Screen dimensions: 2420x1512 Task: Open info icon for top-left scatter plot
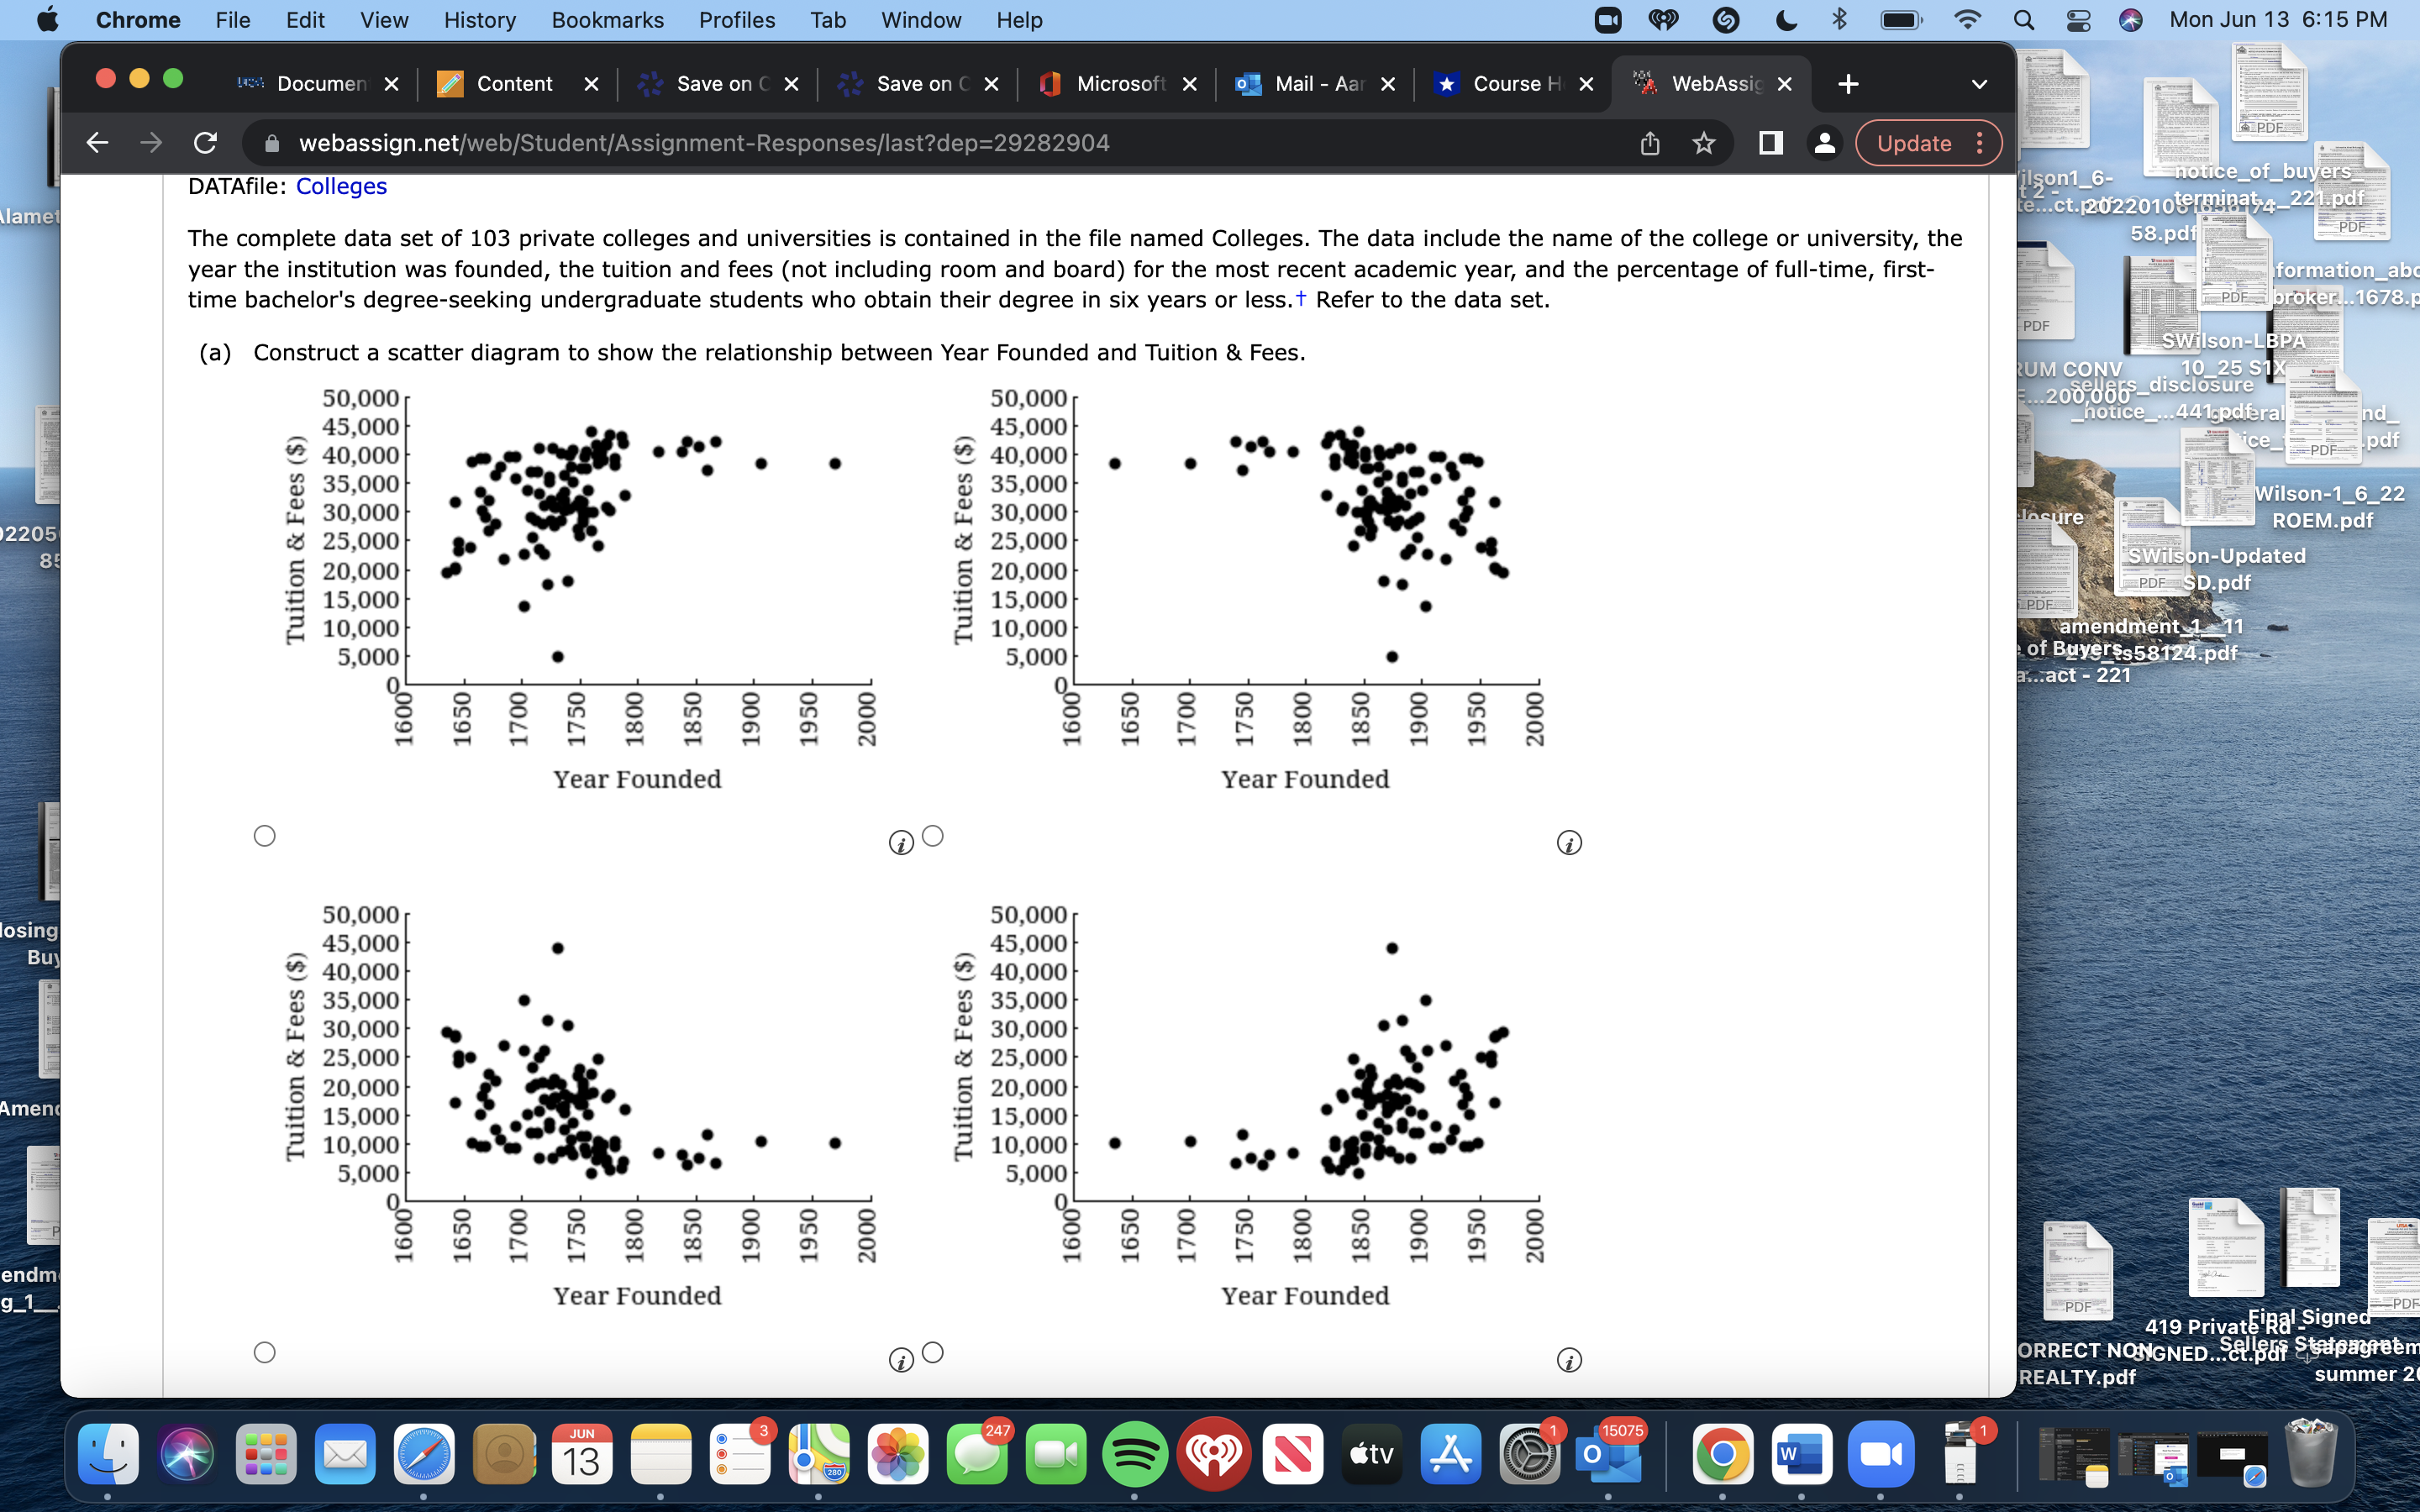[x=901, y=843]
